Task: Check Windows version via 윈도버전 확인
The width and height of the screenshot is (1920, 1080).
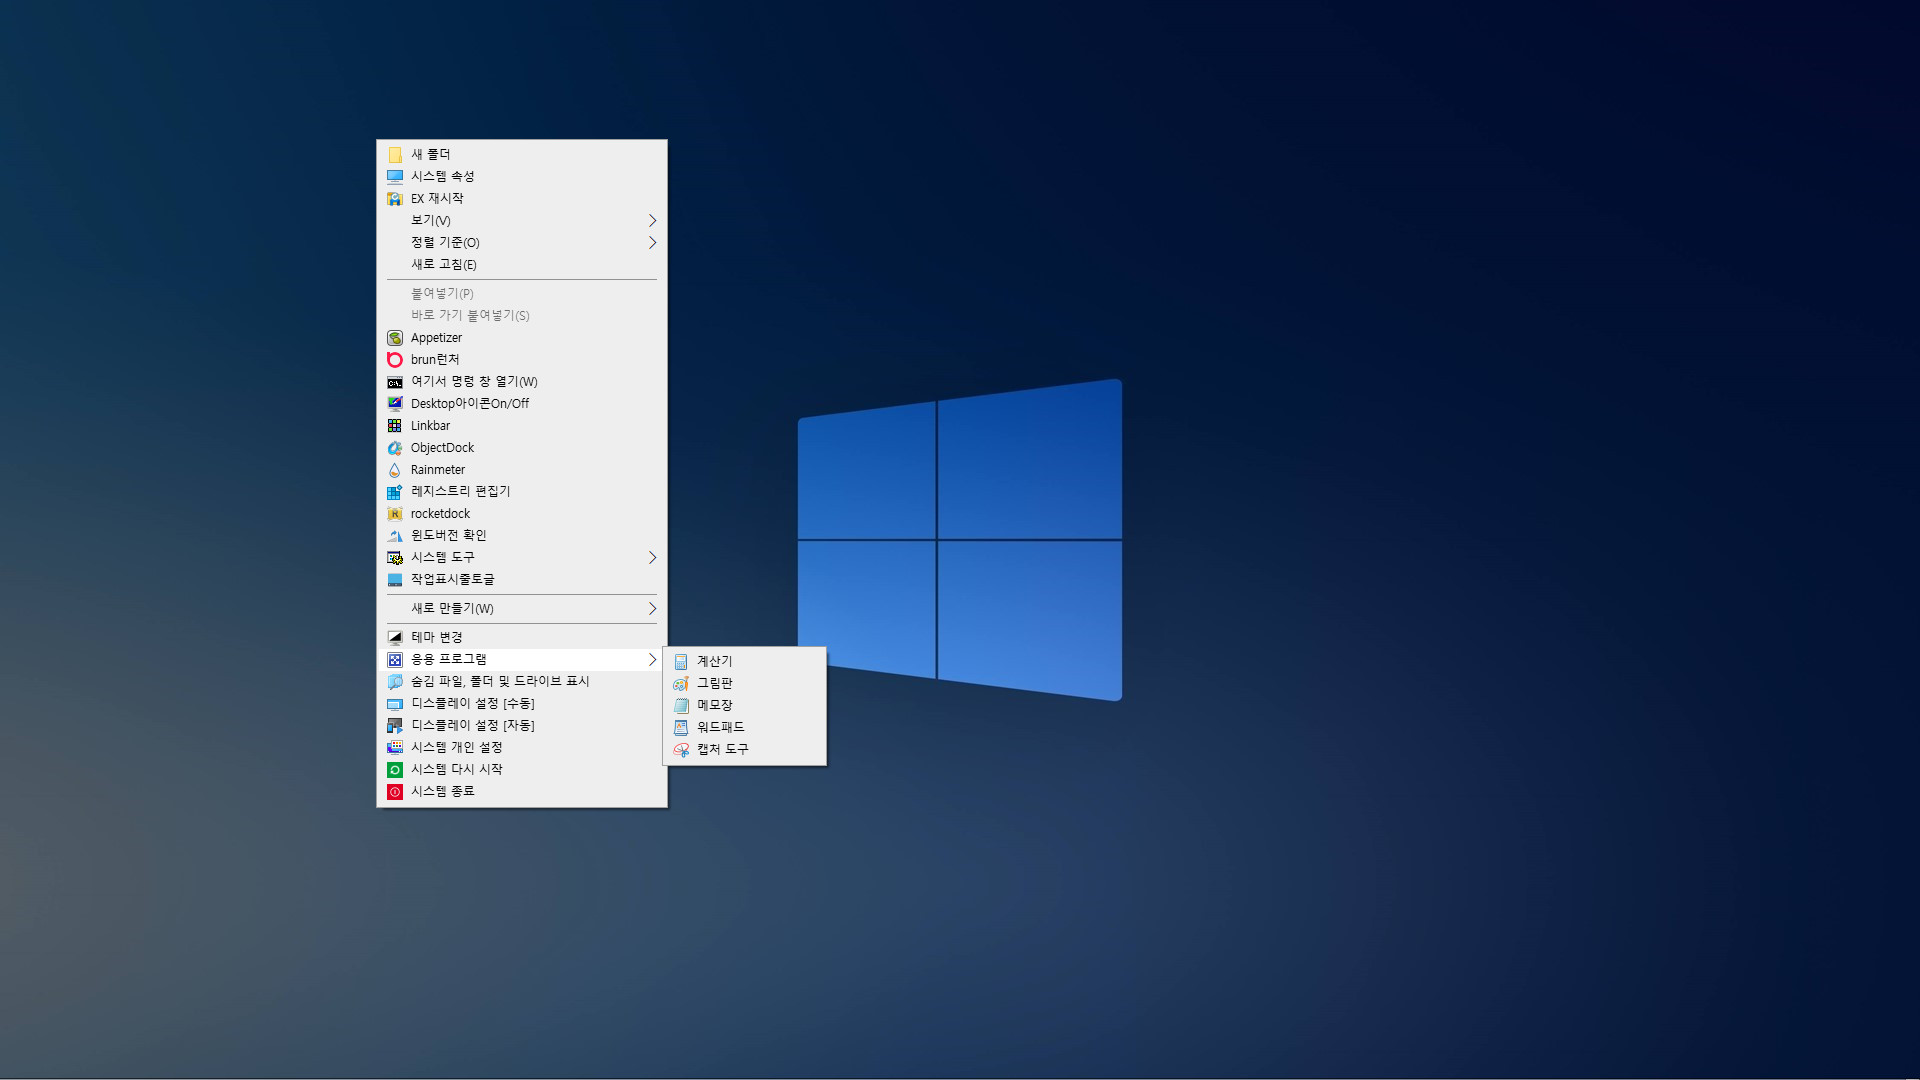Action: pos(521,535)
